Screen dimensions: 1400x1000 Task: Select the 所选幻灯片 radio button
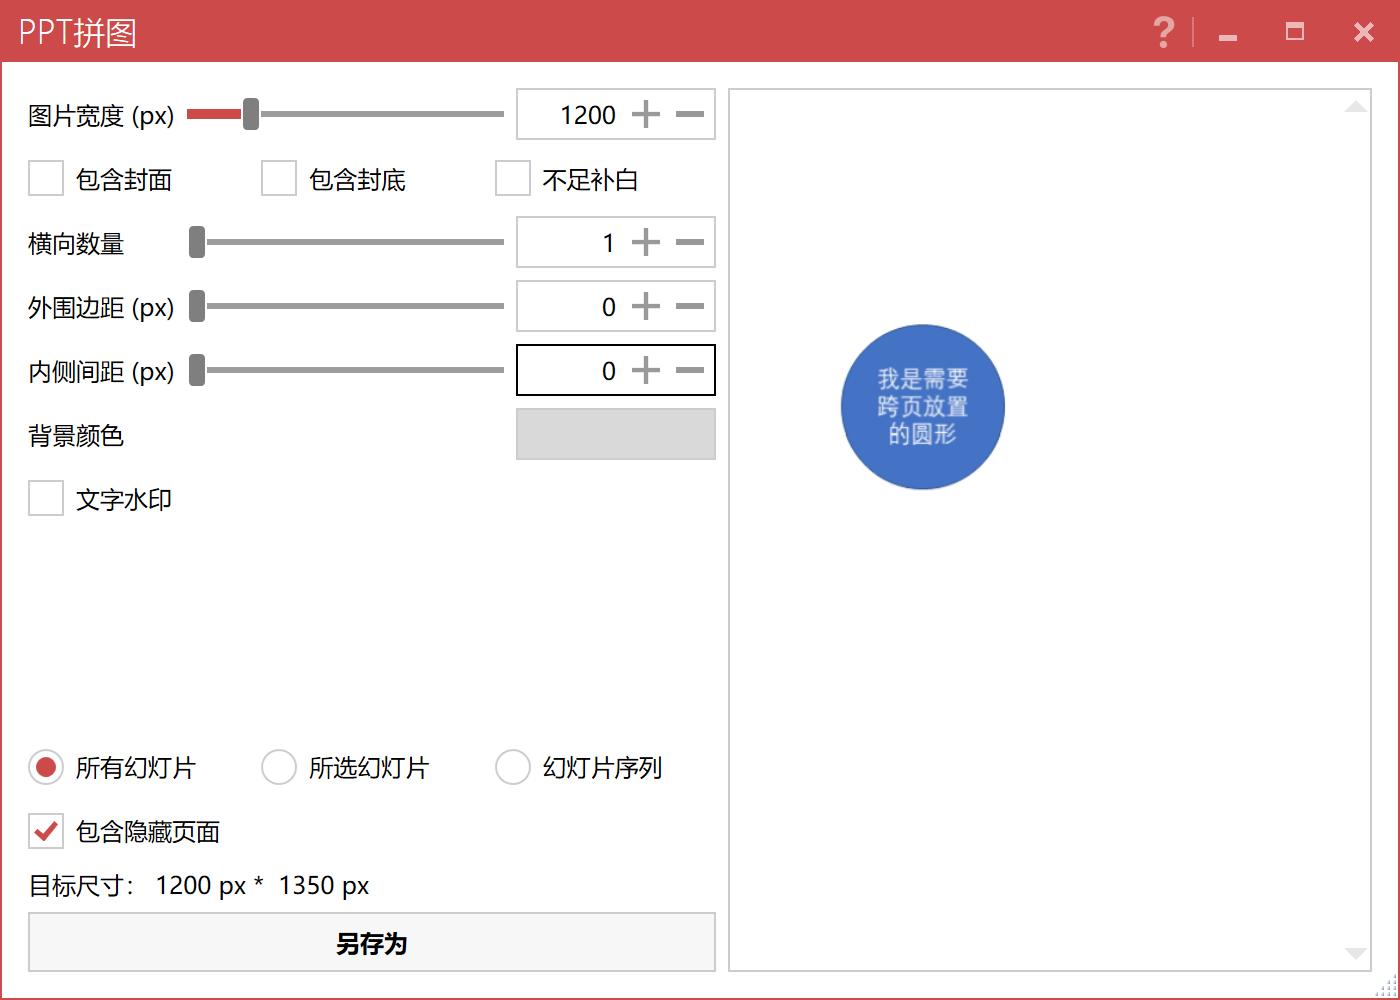(x=279, y=767)
